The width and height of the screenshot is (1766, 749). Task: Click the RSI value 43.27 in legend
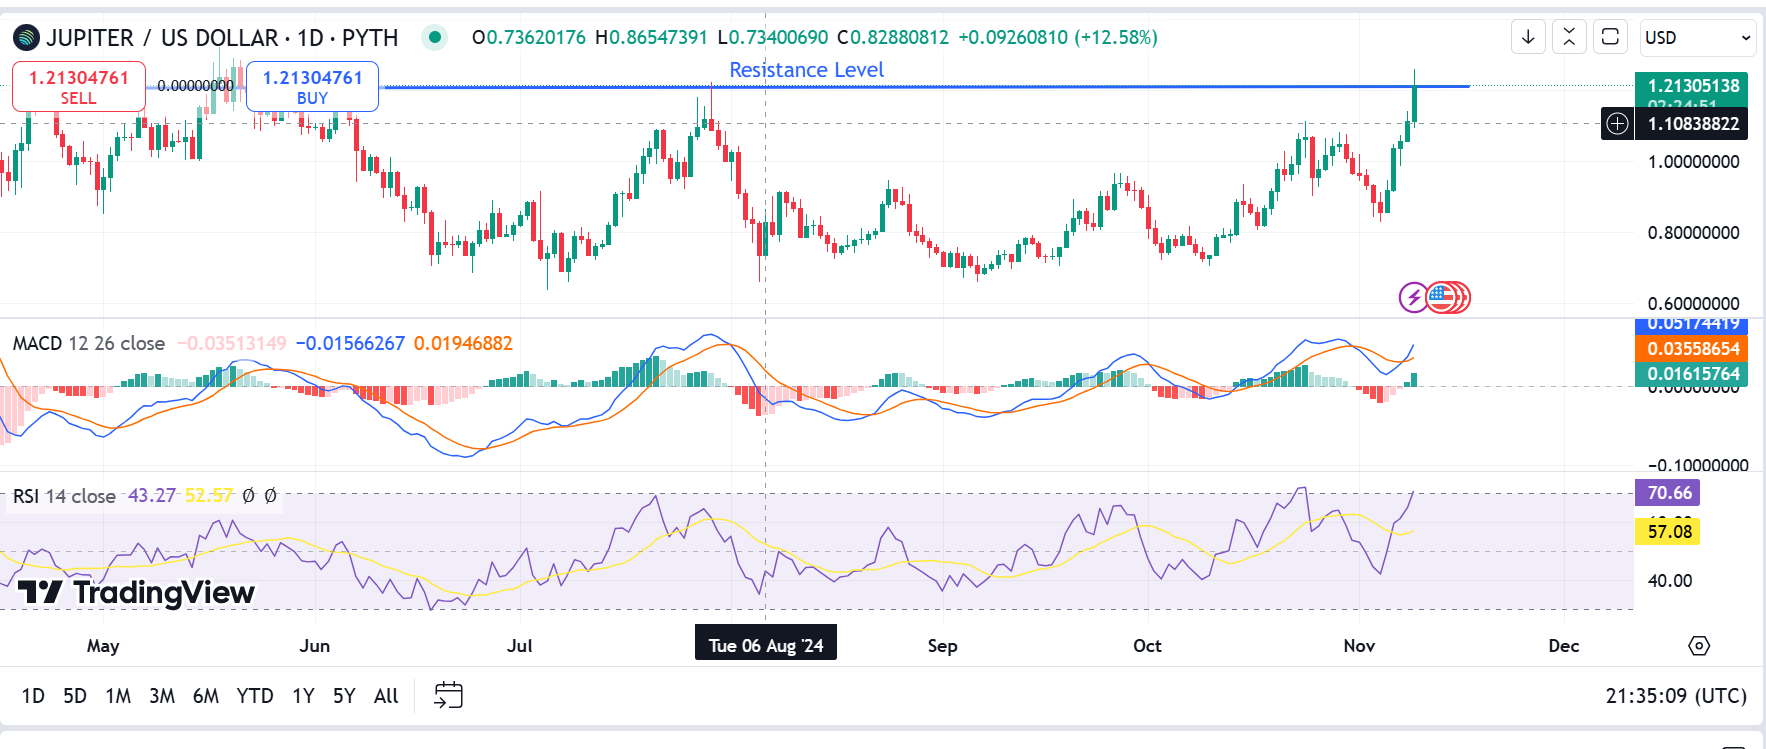tap(152, 496)
